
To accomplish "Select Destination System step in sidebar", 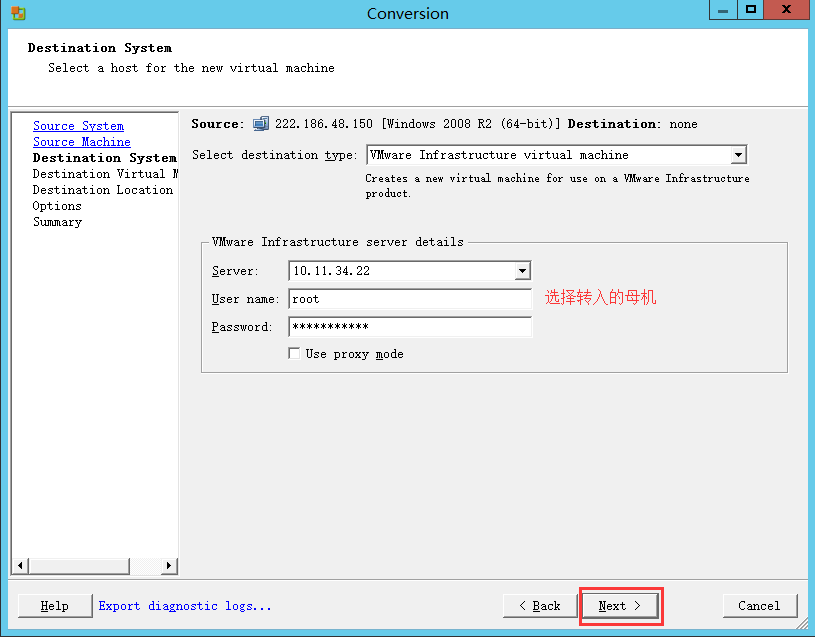I will (x=104, y=158).
